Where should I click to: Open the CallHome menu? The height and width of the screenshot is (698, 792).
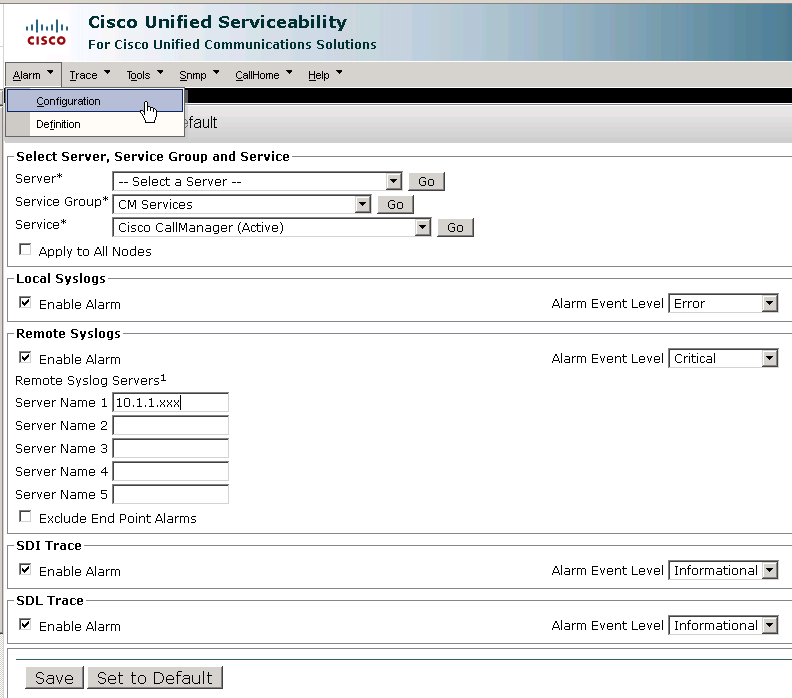tap(264, 75)
